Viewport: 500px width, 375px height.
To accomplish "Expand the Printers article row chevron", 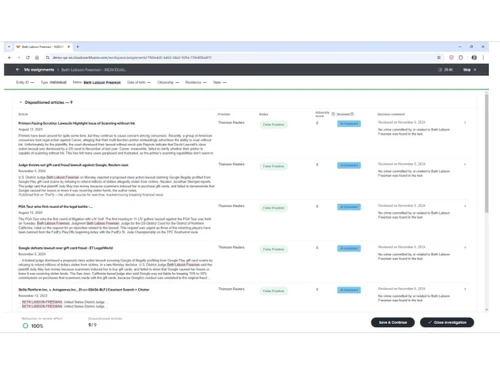I will pos(465,123).
